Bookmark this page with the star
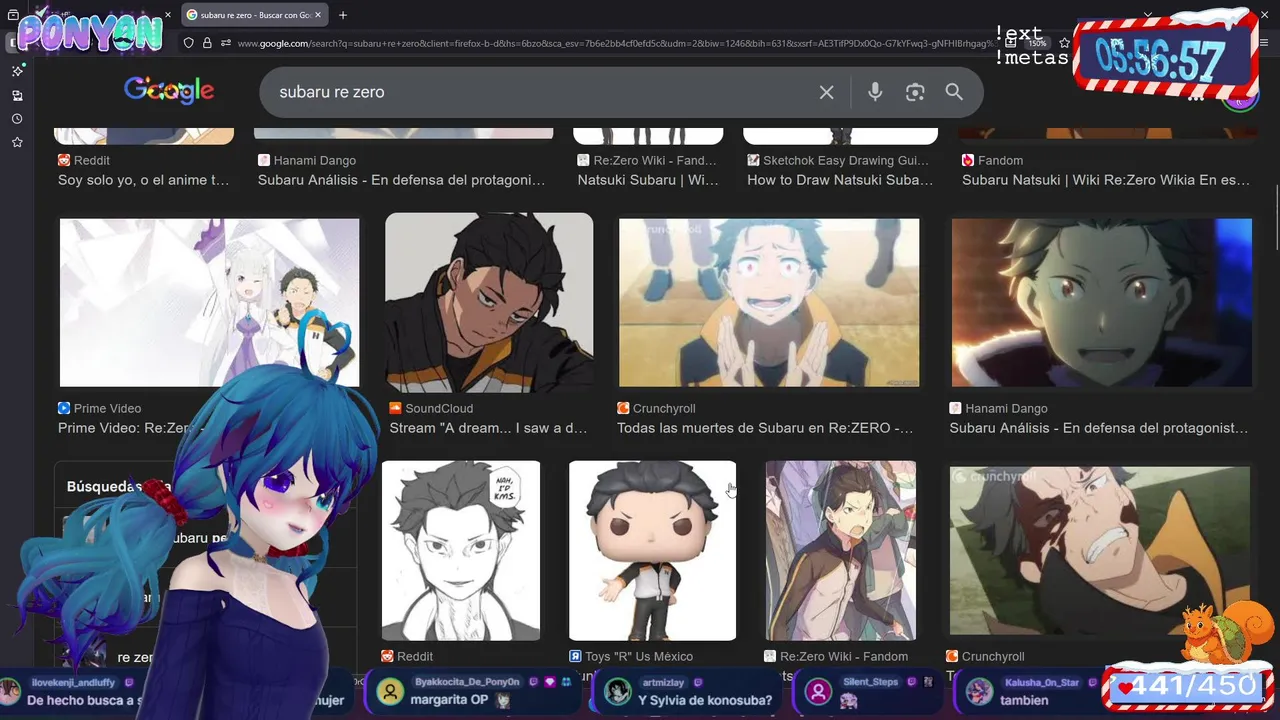This screenshot has height=720, width=1280. (1064, 43)
